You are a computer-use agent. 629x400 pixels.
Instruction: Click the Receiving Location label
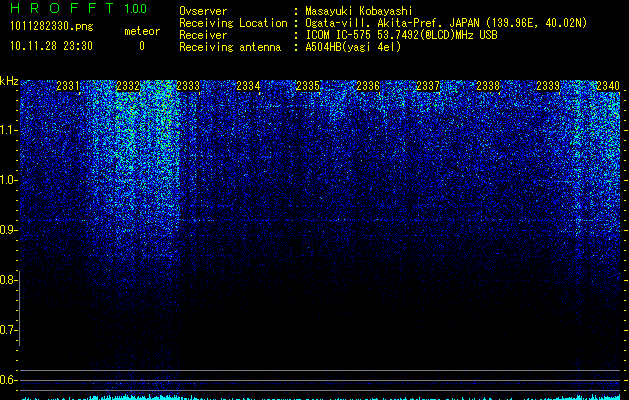click(x=233, y=23)
